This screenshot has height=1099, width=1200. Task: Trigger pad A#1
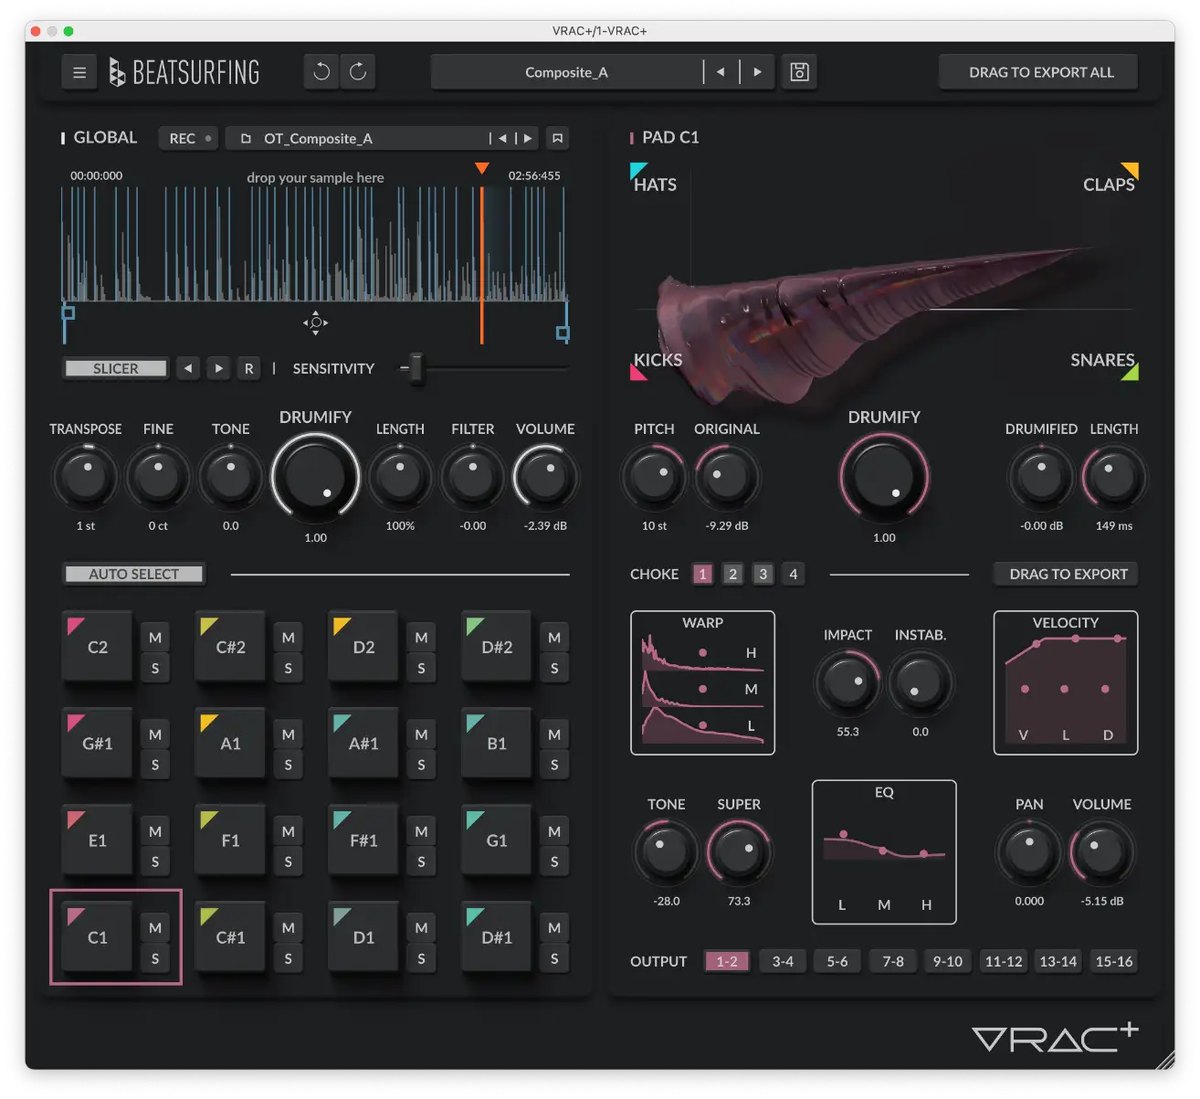click(x=364, y=744)
